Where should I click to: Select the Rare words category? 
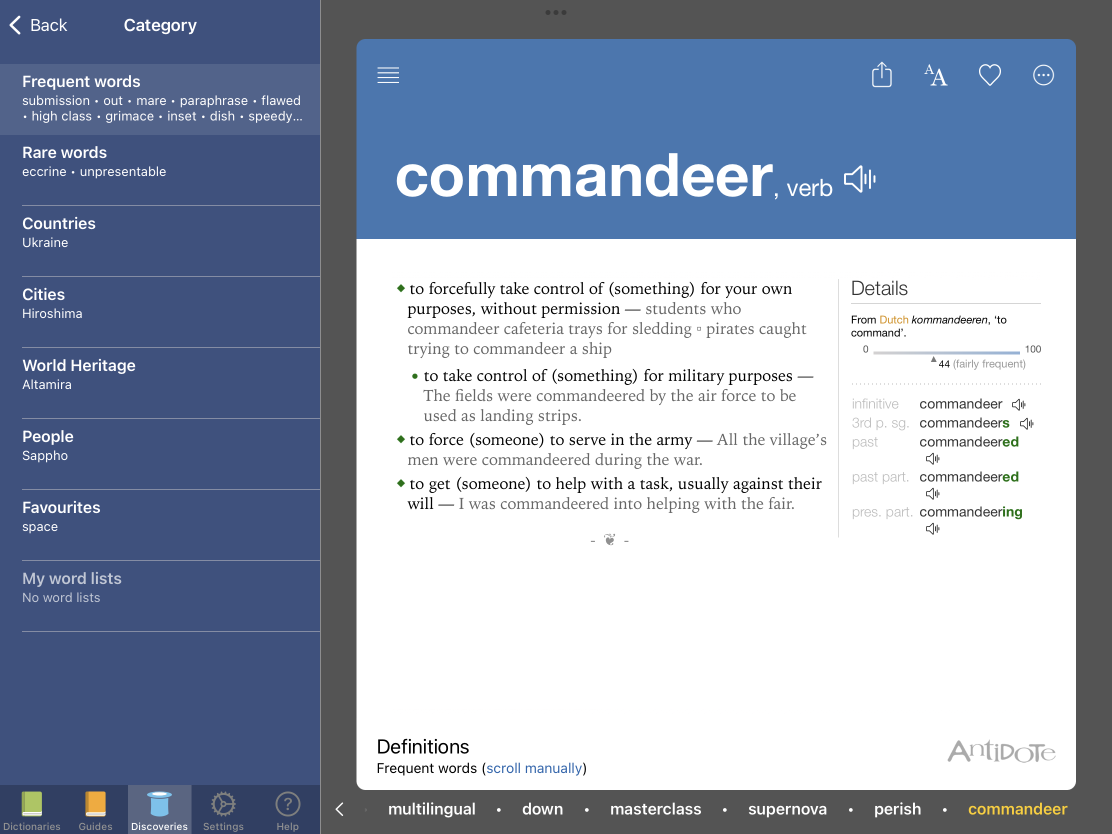click(x=160, y=162)
